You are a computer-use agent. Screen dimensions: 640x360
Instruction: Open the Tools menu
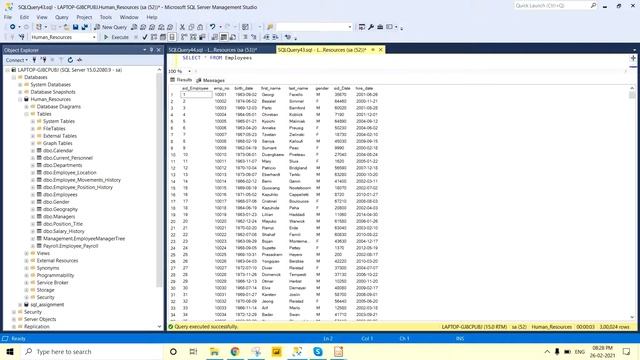click(x=106, y=17)
